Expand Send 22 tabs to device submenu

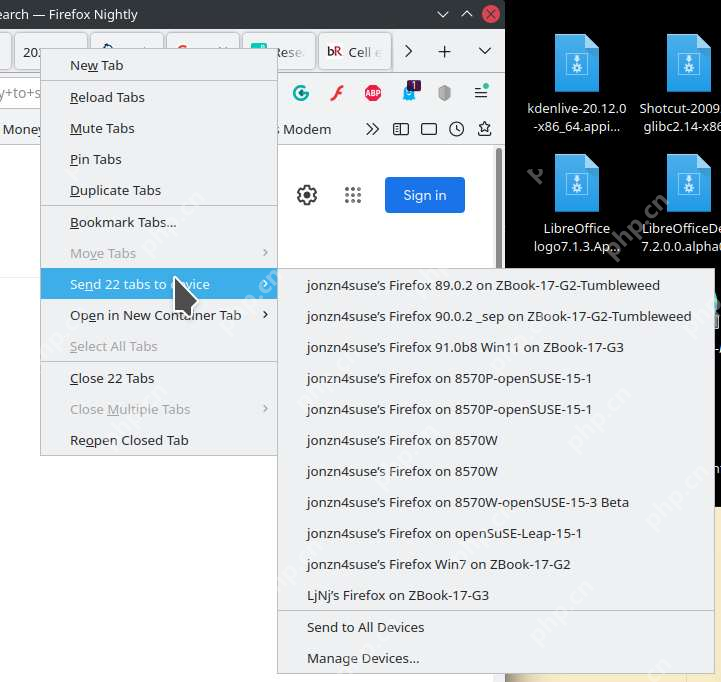click(159, 284)
